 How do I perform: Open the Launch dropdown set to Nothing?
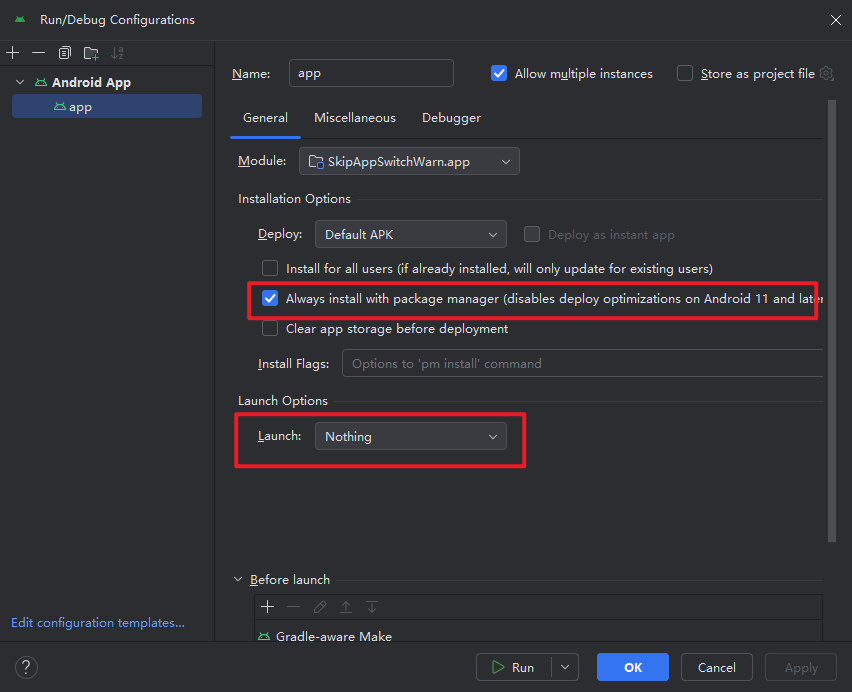tap(411, 436)
